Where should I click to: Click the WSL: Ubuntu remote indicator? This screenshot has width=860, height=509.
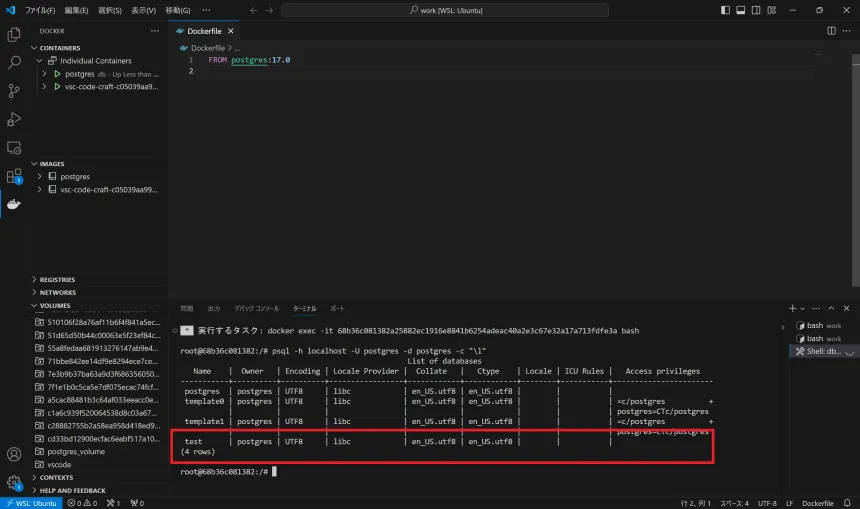pos(29,503)
